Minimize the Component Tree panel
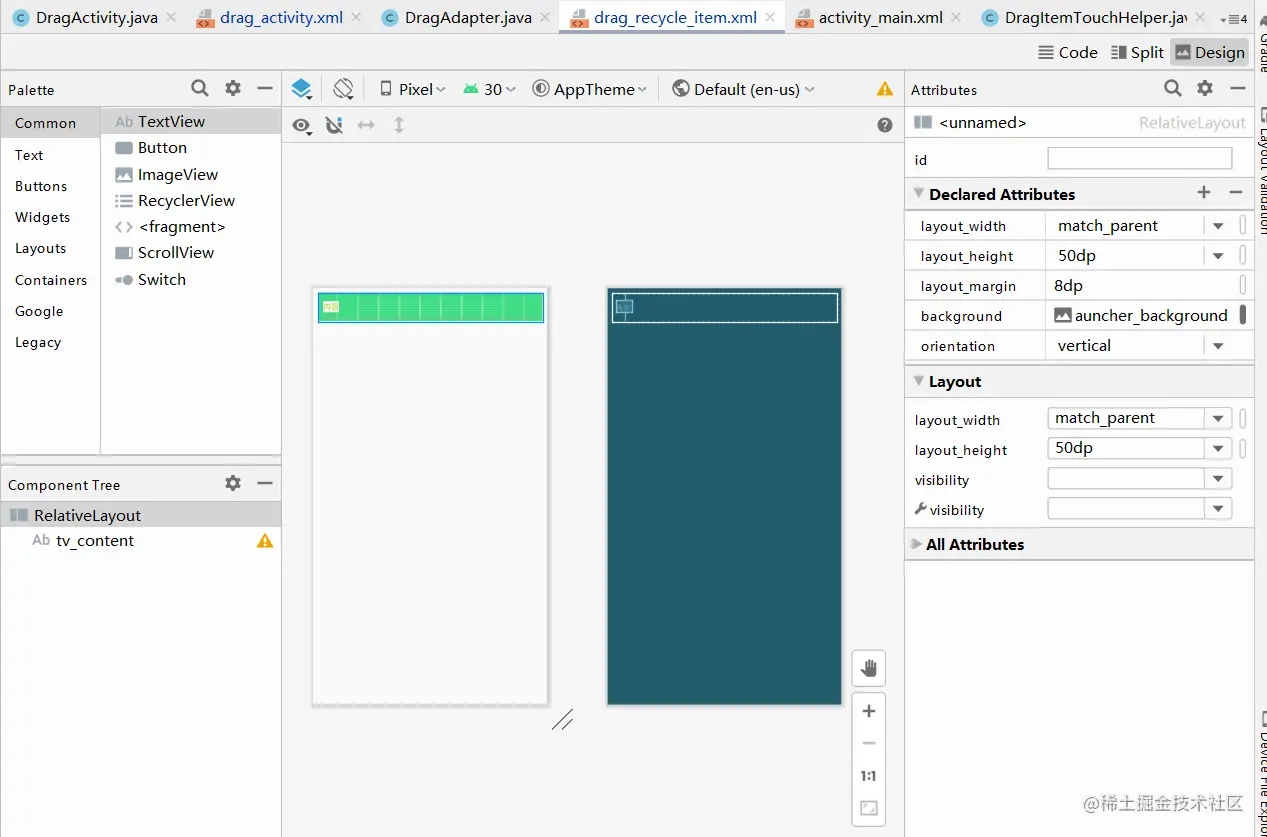Image resolution: width=1267 pixels, height=837 pixels. 265,483
